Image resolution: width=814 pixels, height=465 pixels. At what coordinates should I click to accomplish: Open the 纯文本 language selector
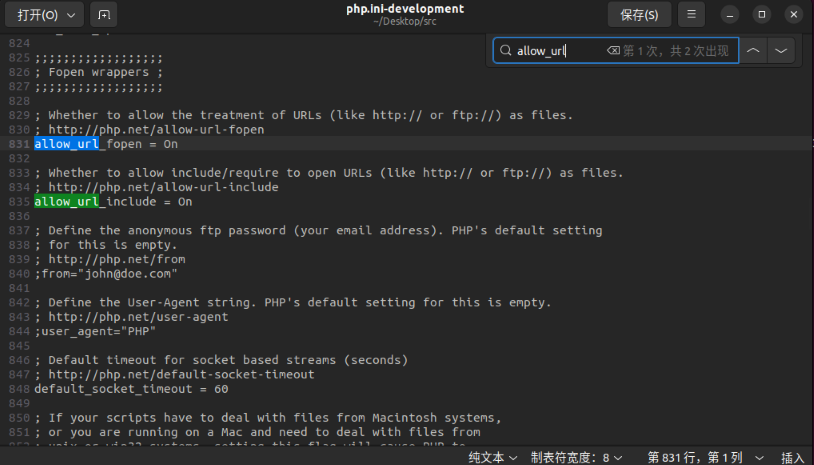(x=493, y=457)
